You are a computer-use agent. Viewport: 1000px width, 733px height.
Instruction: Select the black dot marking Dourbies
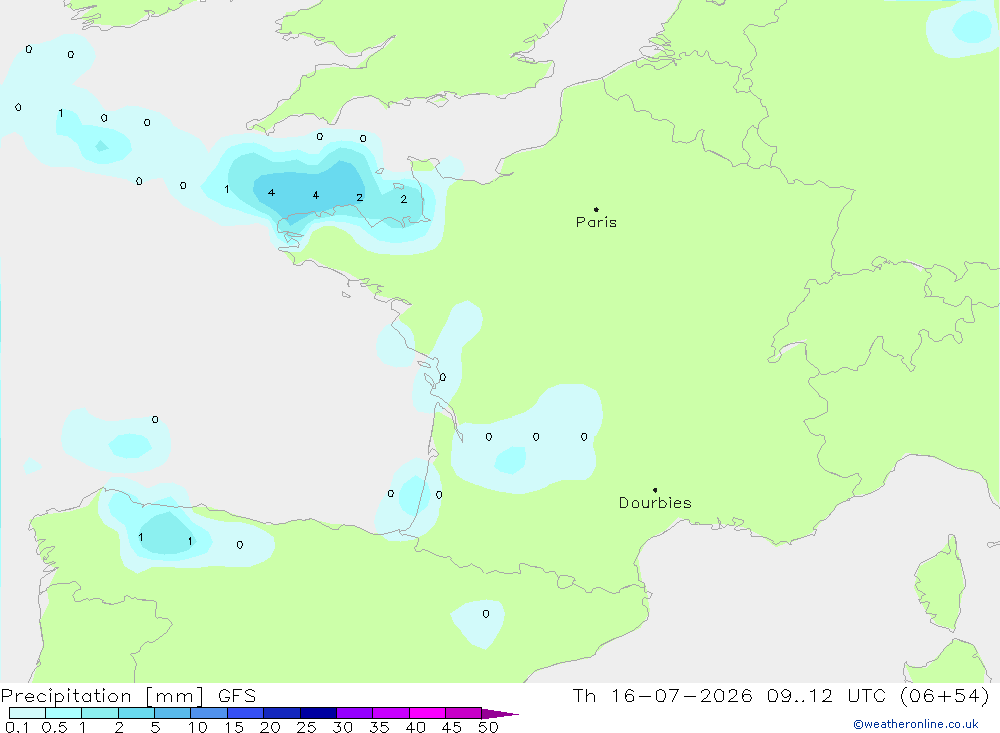pyautogui.click(x=655, y=490)
